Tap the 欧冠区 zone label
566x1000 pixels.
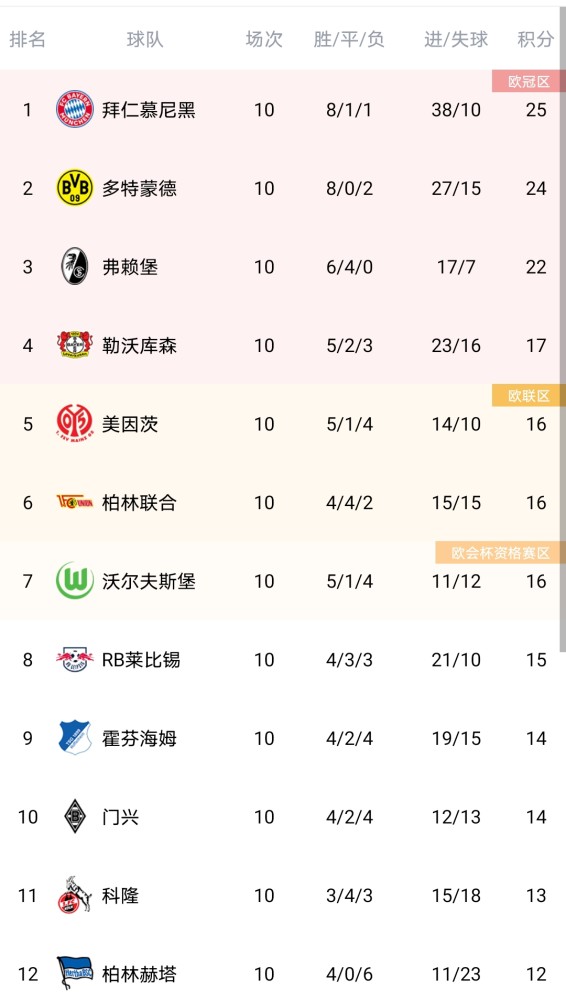coord(528,82)
